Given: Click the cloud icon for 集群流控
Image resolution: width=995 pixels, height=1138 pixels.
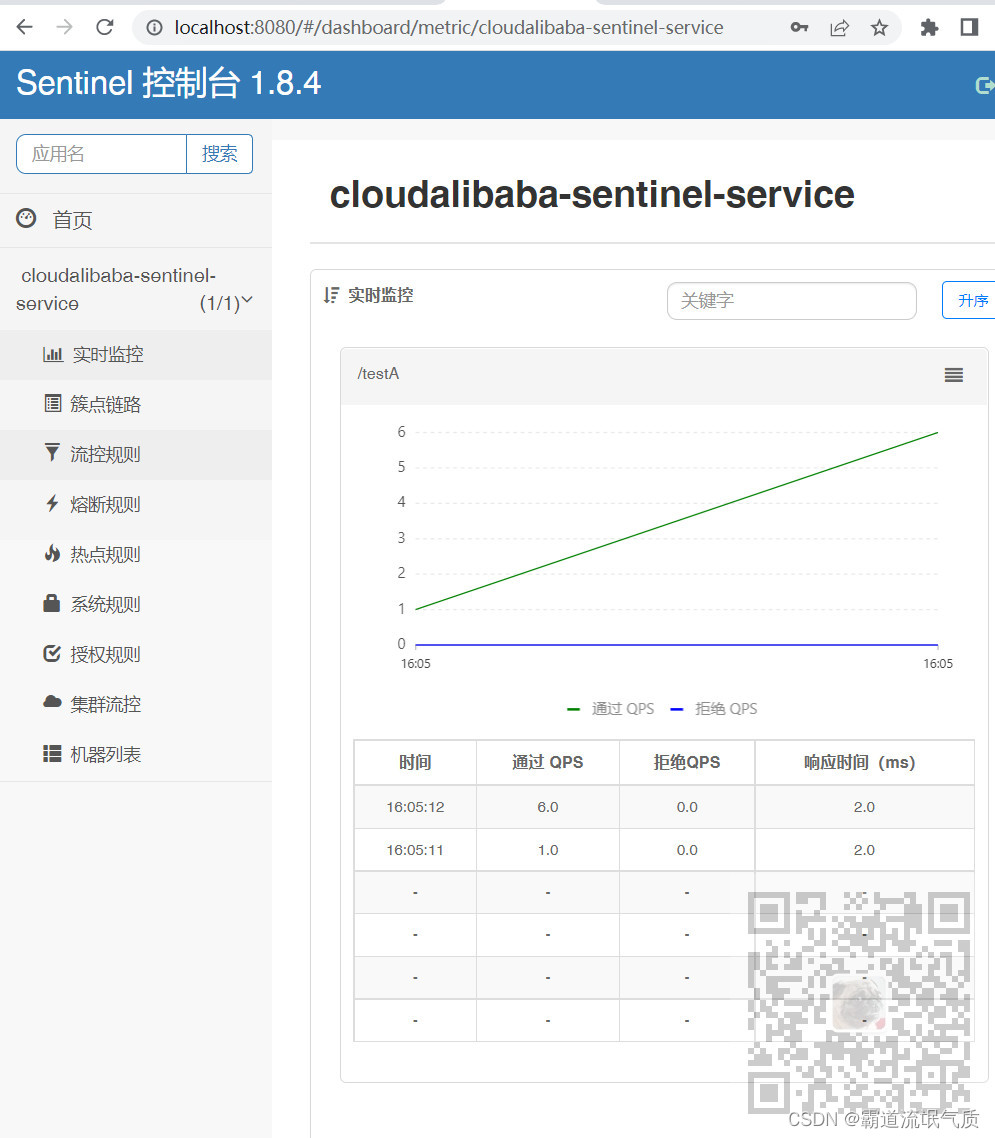Looking at the screenshot, I should [52, 702].
